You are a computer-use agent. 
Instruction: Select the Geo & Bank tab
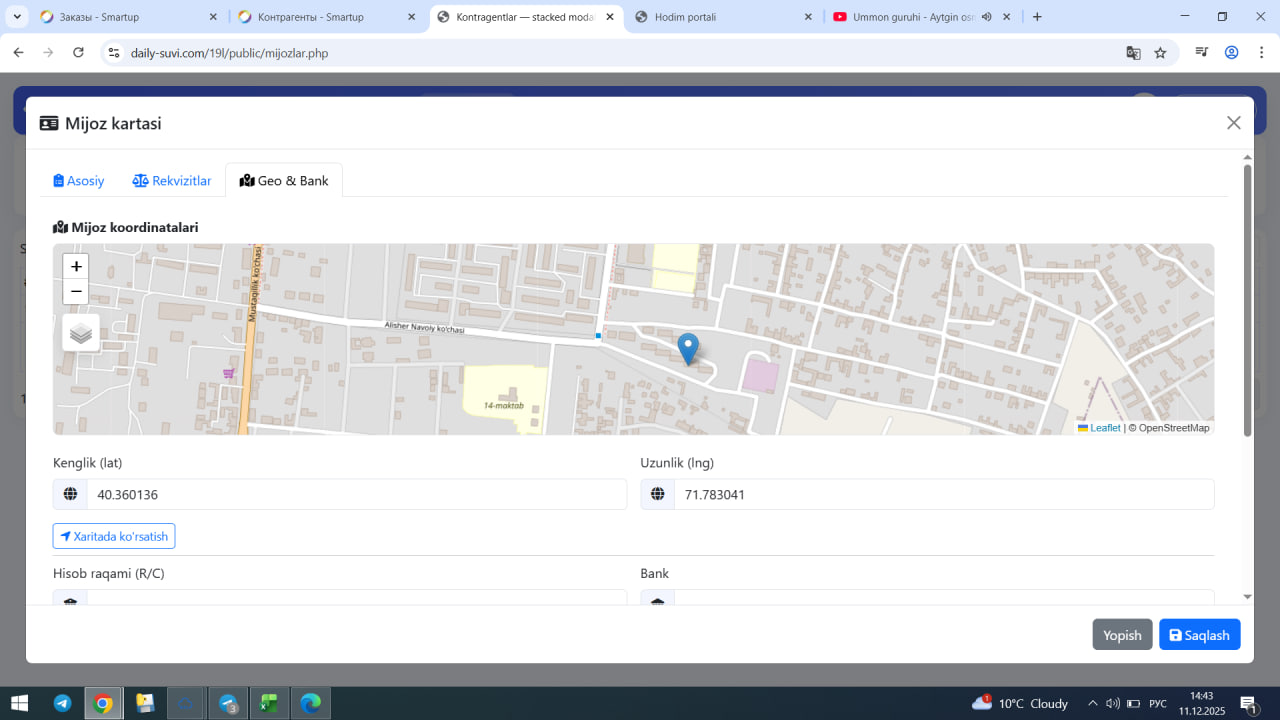pos(284,181)
